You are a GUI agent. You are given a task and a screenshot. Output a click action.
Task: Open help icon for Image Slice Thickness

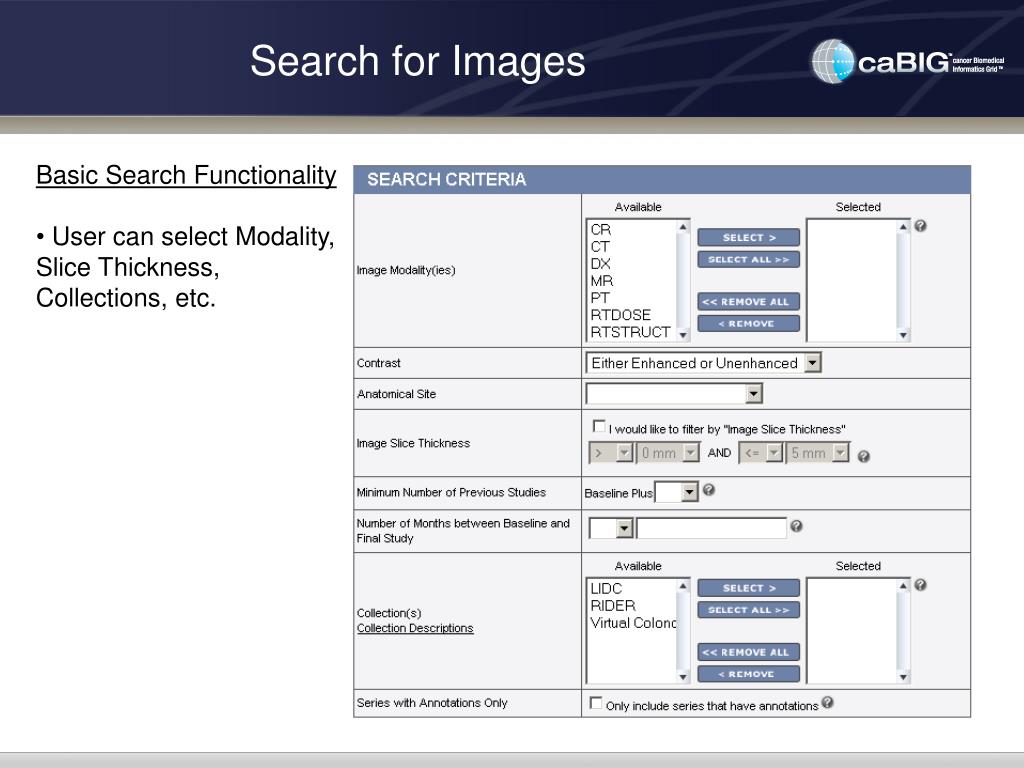tap(863, 456)
